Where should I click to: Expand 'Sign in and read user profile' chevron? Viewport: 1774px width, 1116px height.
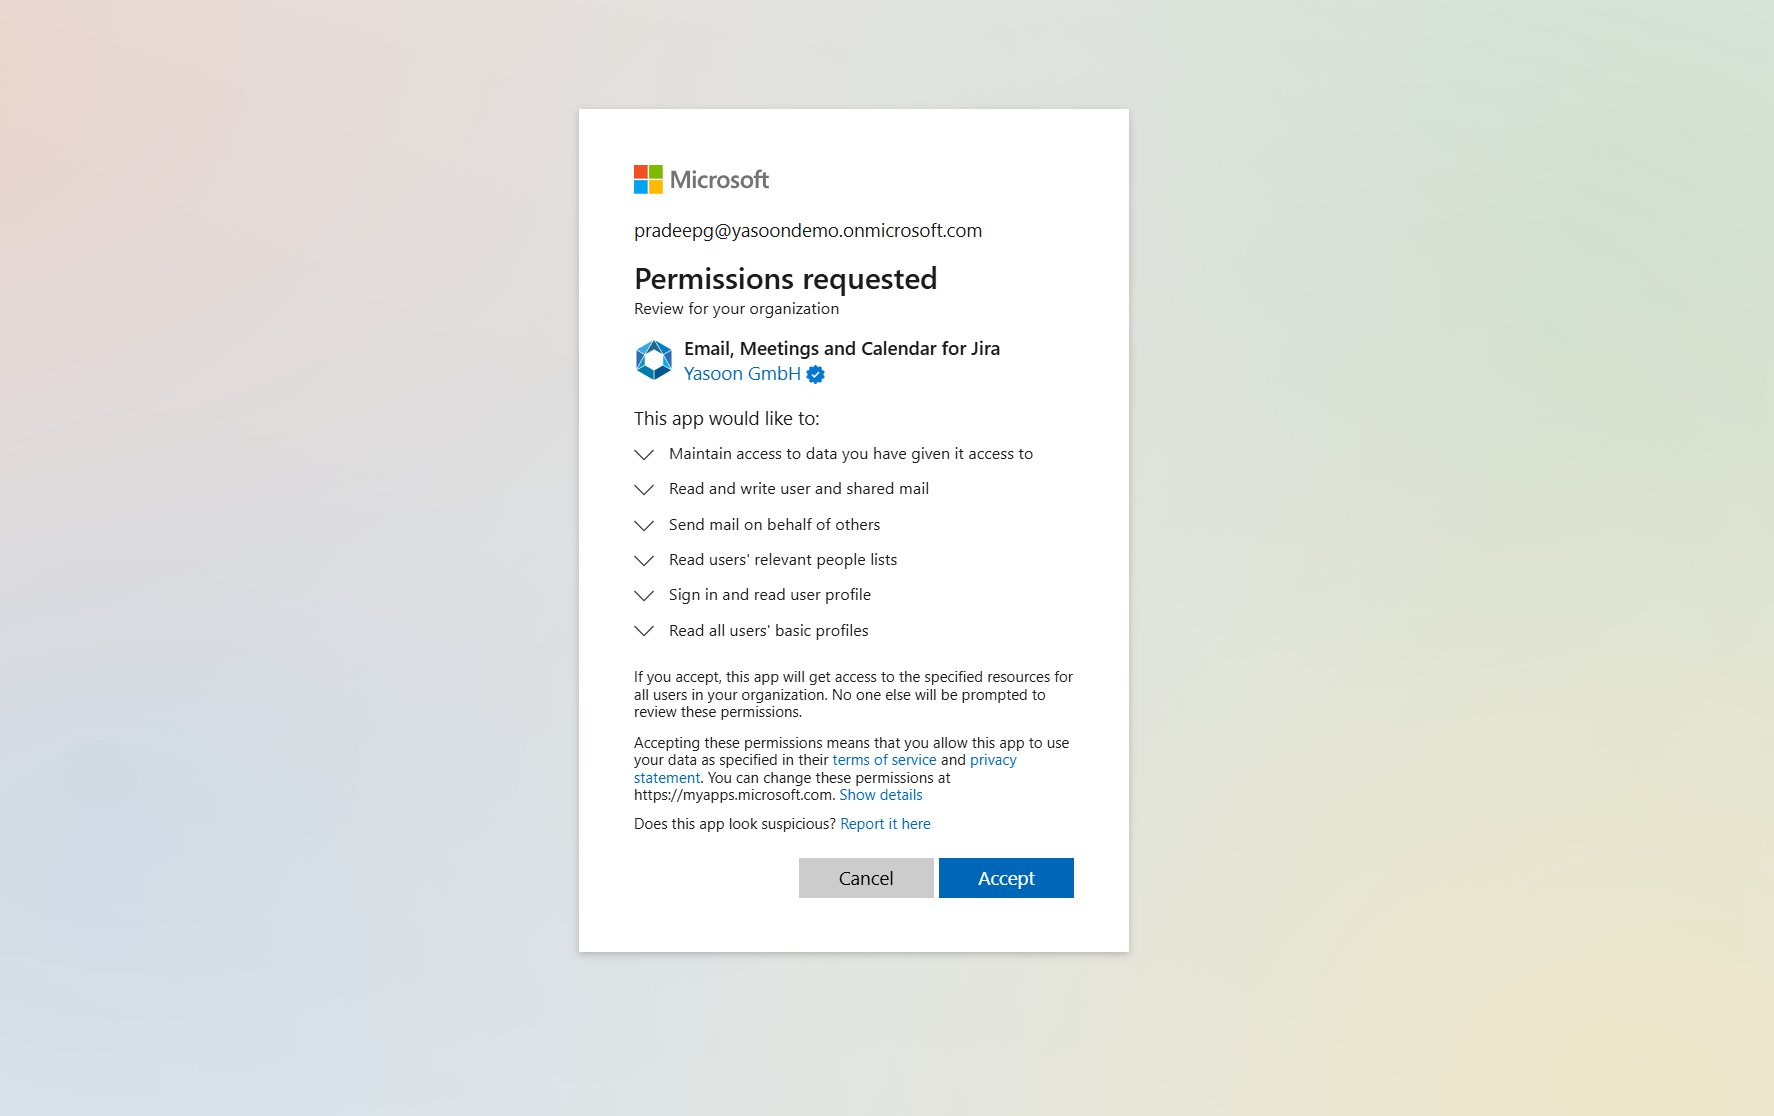644,596
